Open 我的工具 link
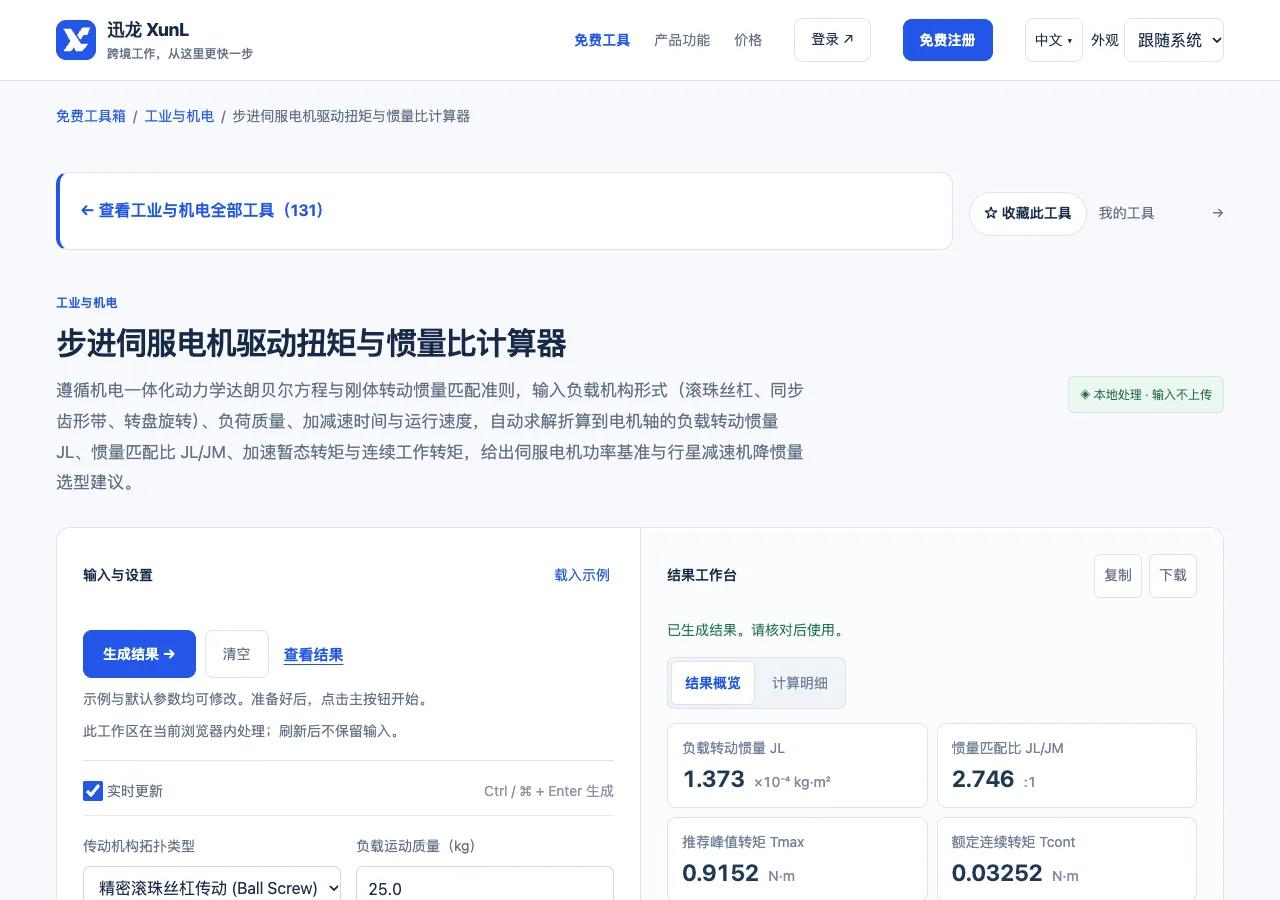 coord(1126,213)
